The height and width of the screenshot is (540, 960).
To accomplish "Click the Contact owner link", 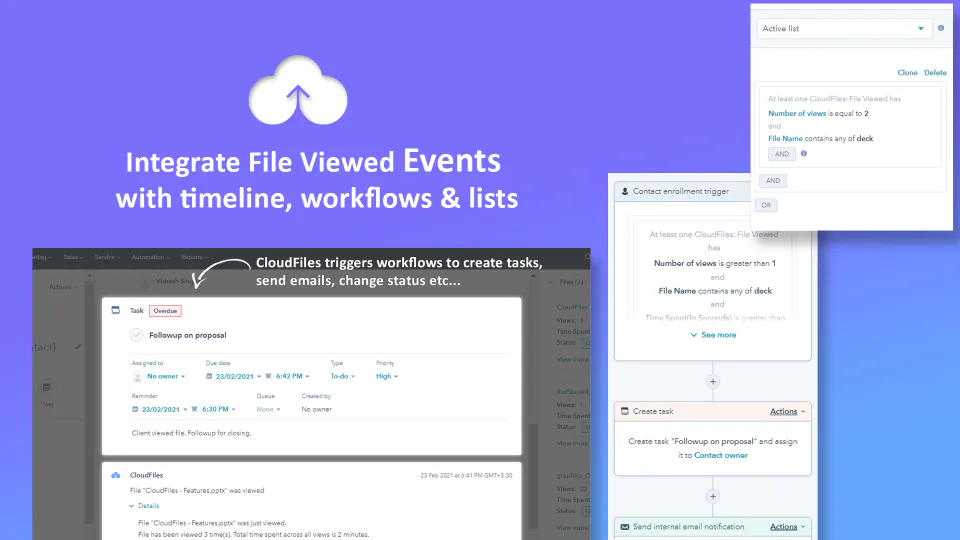I will [x=721, y=455].
